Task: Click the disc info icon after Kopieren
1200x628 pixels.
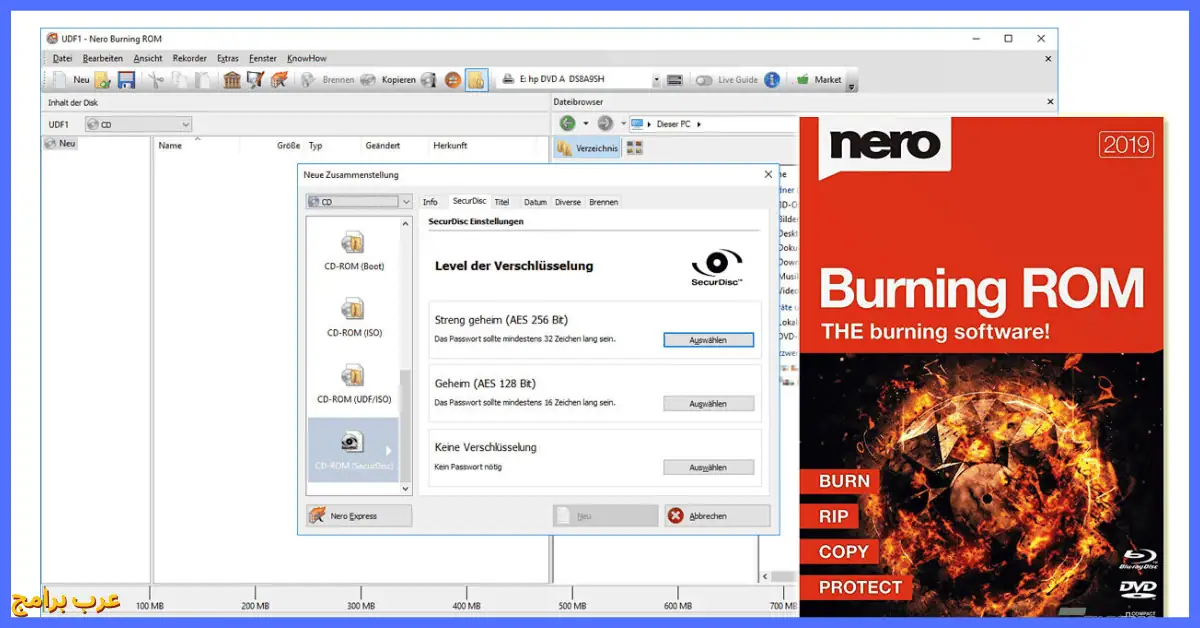Action: tap(429, 80)
